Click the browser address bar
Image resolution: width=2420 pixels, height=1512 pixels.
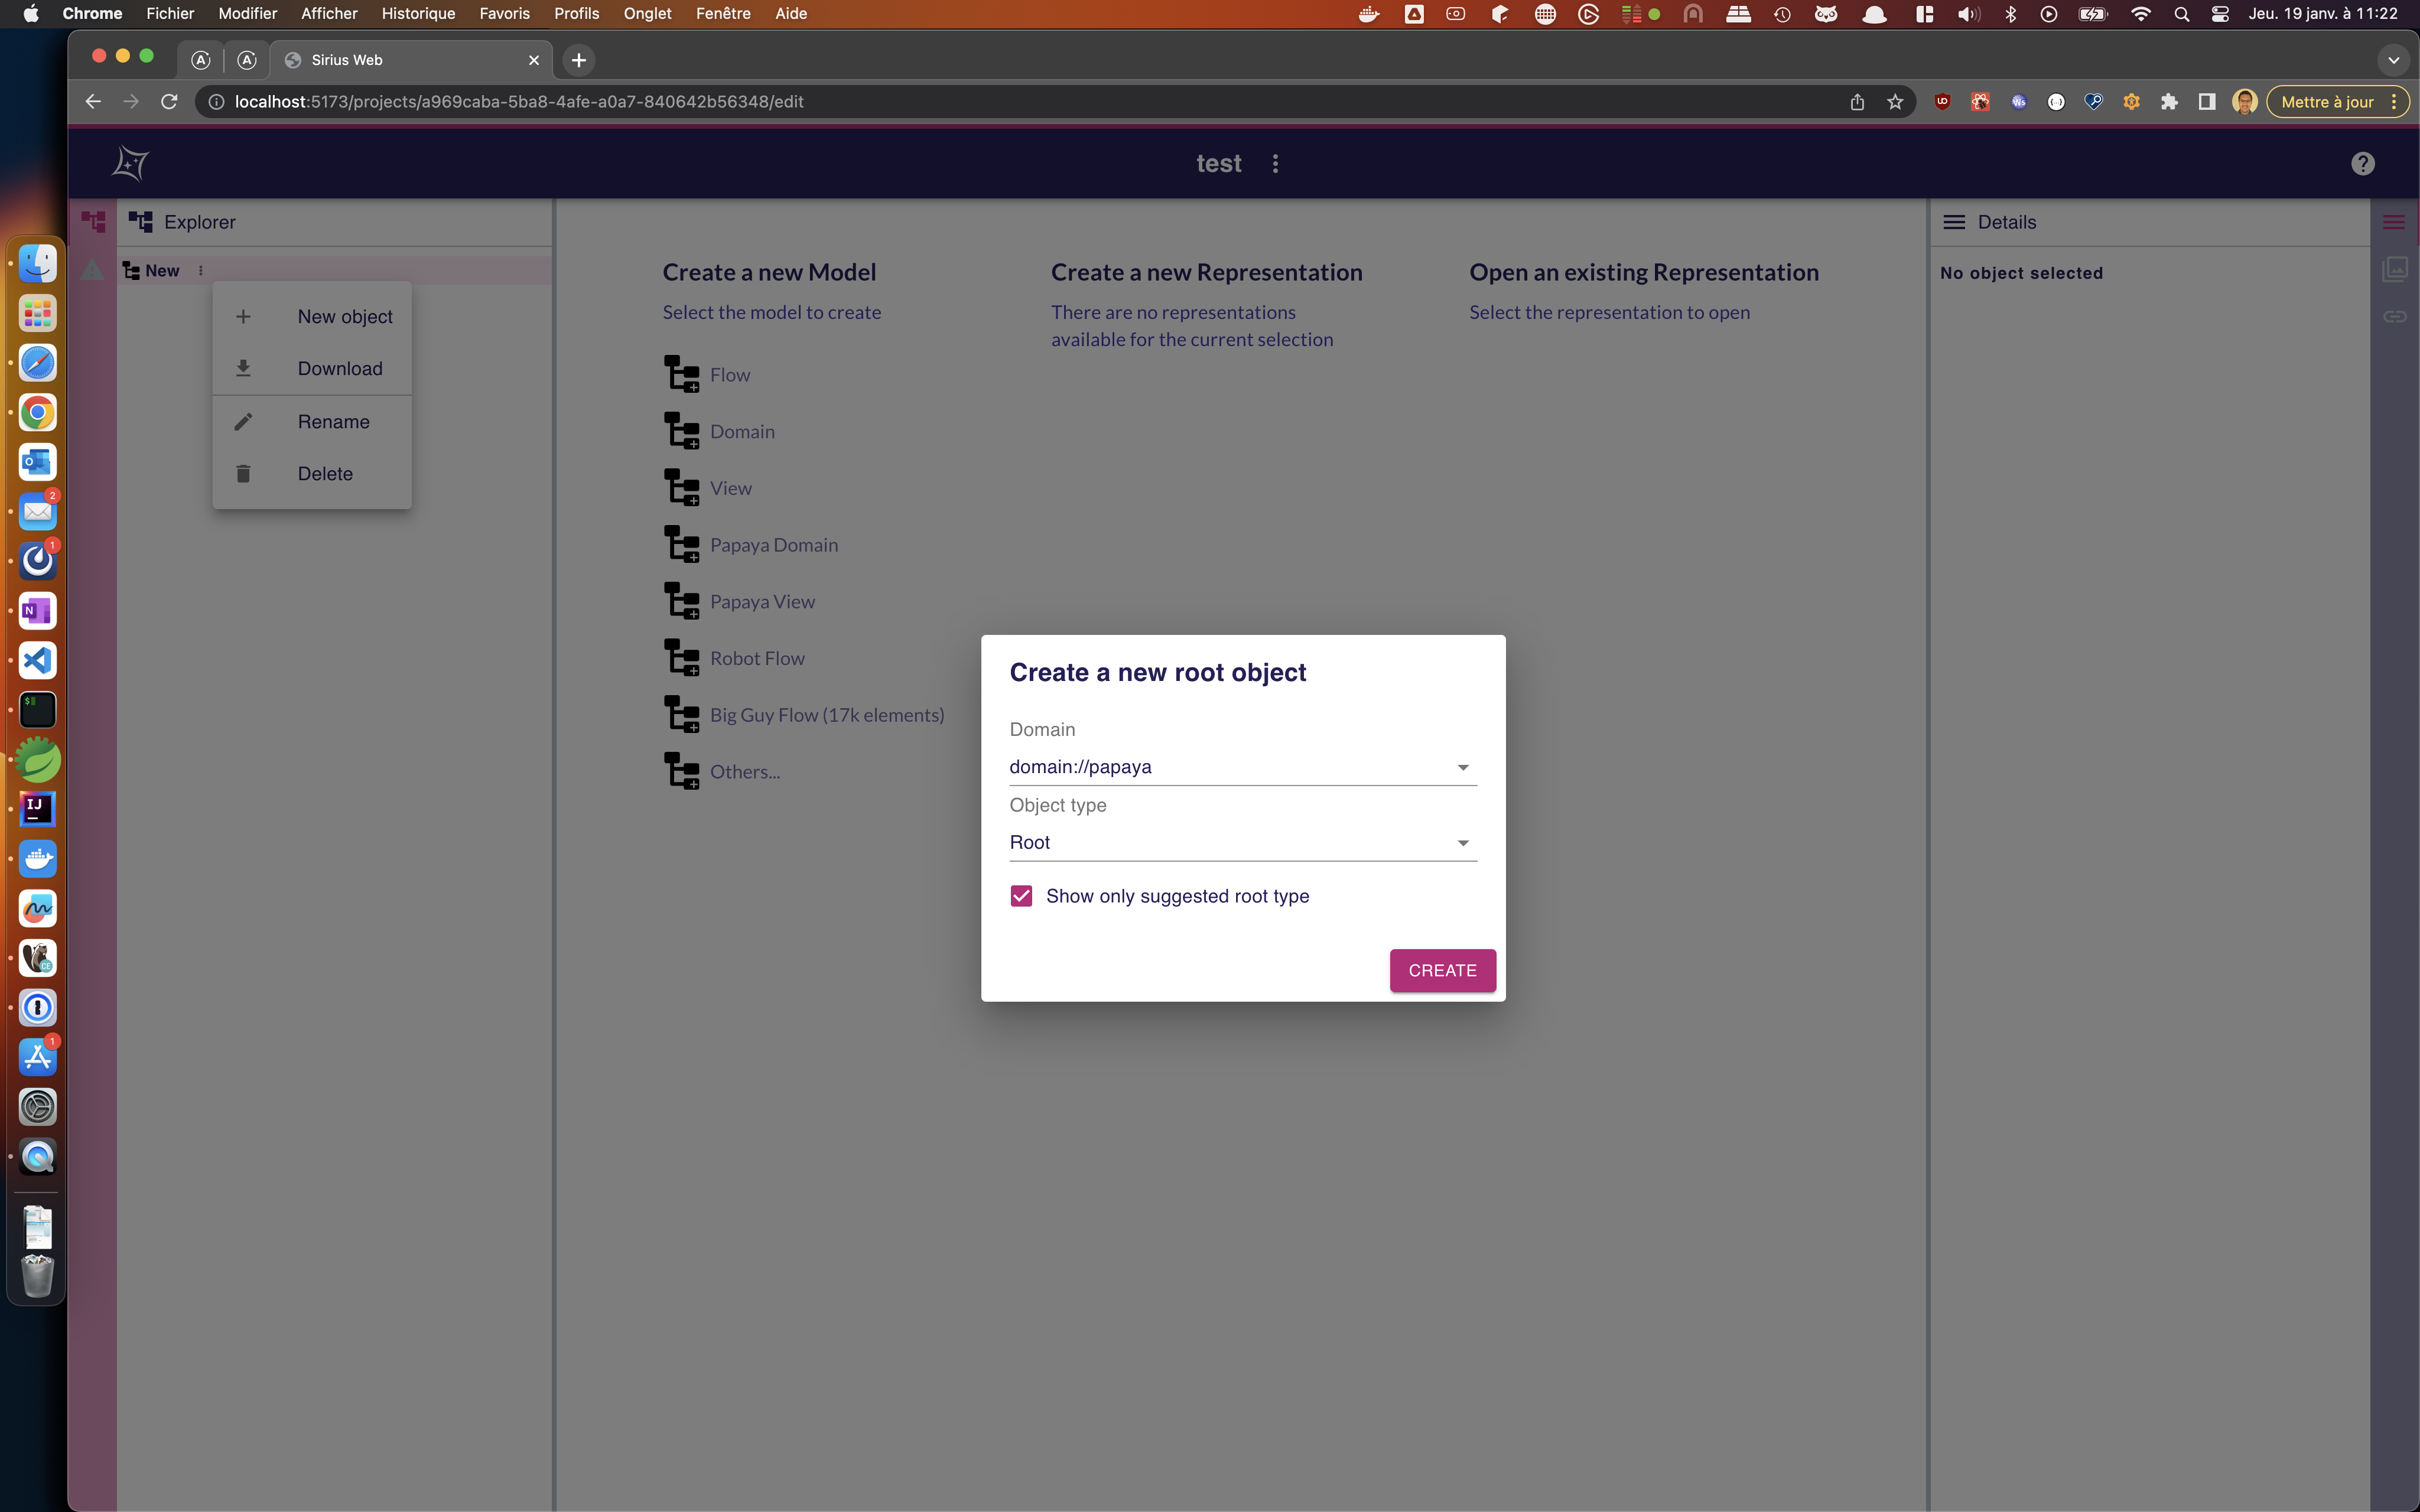coord(1000,102)
